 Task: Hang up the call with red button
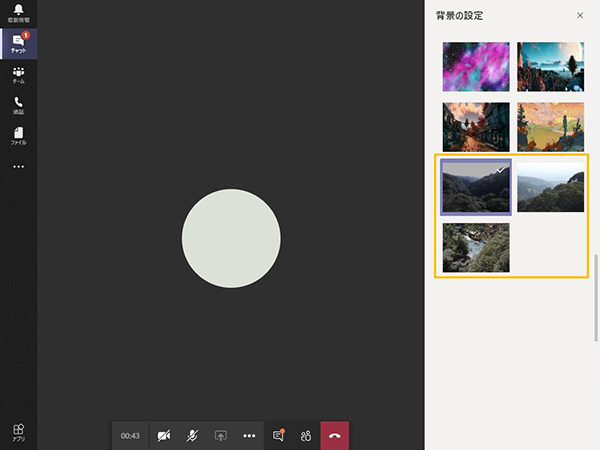coord(334,436)
